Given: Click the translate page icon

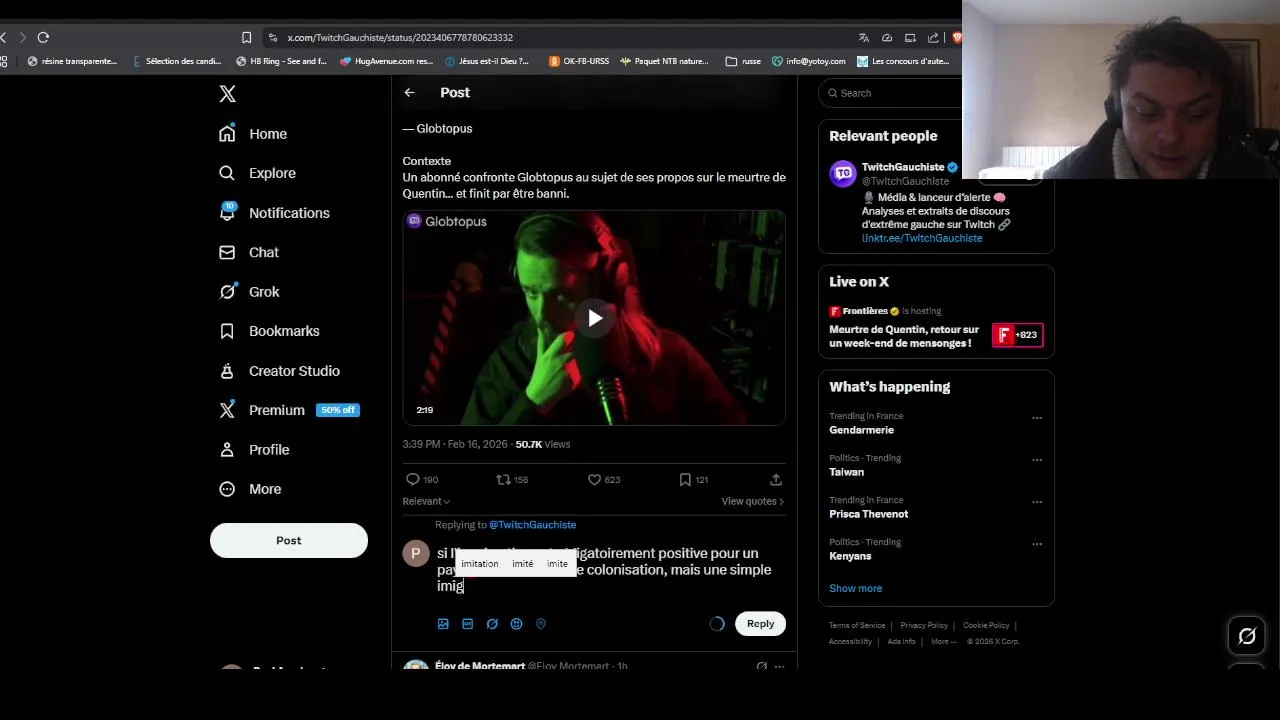Looking at the screenshot, I should coord(863,38).
